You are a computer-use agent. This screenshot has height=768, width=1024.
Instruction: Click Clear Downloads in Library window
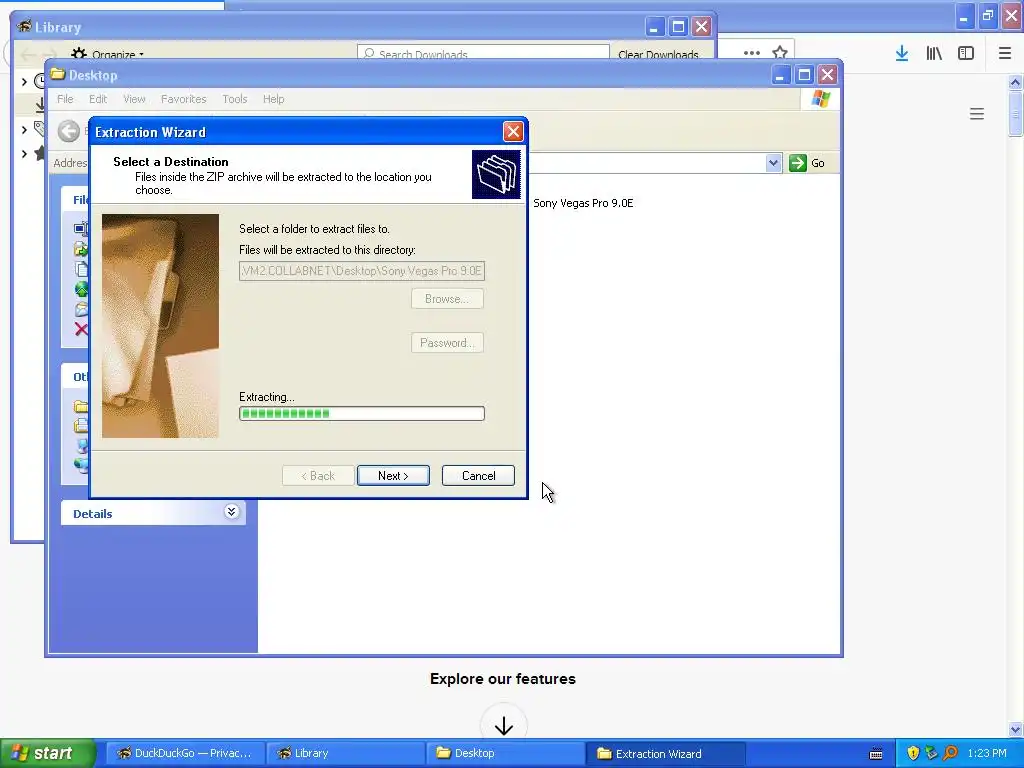658,55
